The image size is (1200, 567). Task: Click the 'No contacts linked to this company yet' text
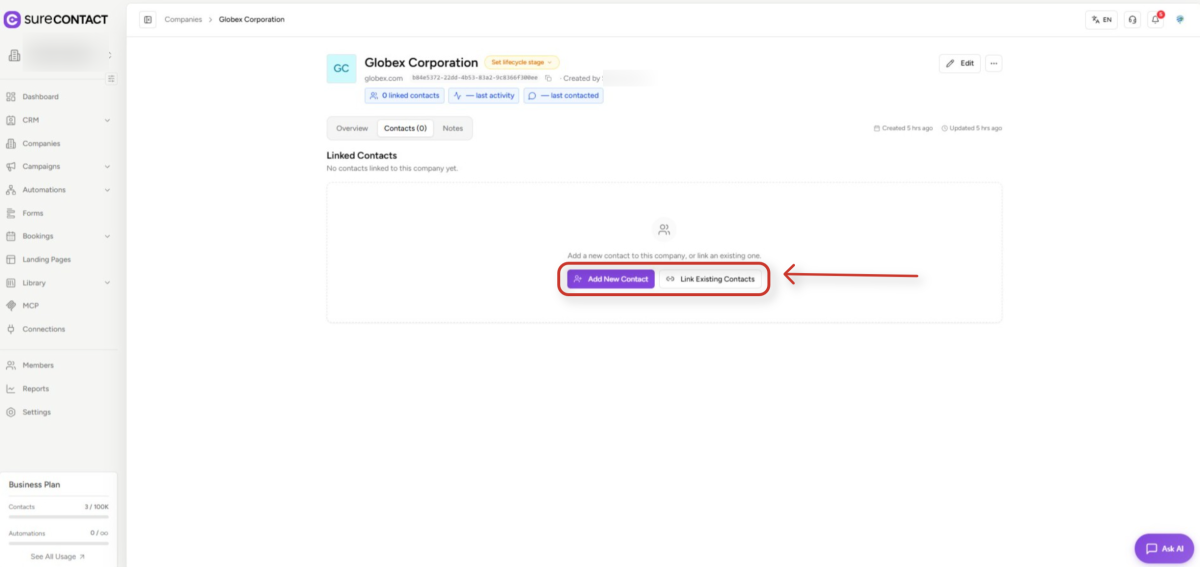pos(392,168)
